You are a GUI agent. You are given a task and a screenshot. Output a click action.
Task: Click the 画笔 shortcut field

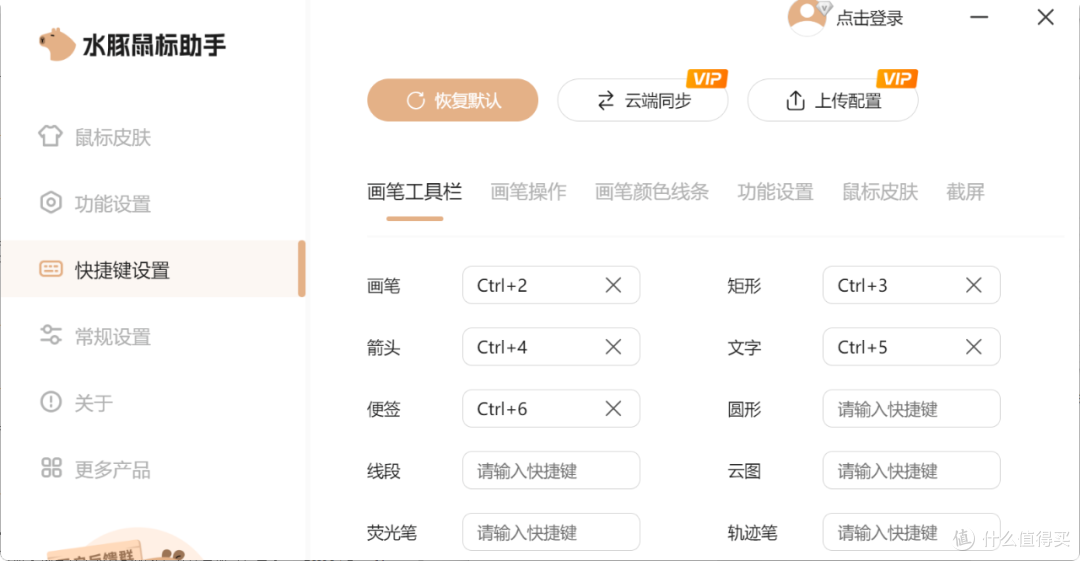pyautogui.click(x=551, y=285)
